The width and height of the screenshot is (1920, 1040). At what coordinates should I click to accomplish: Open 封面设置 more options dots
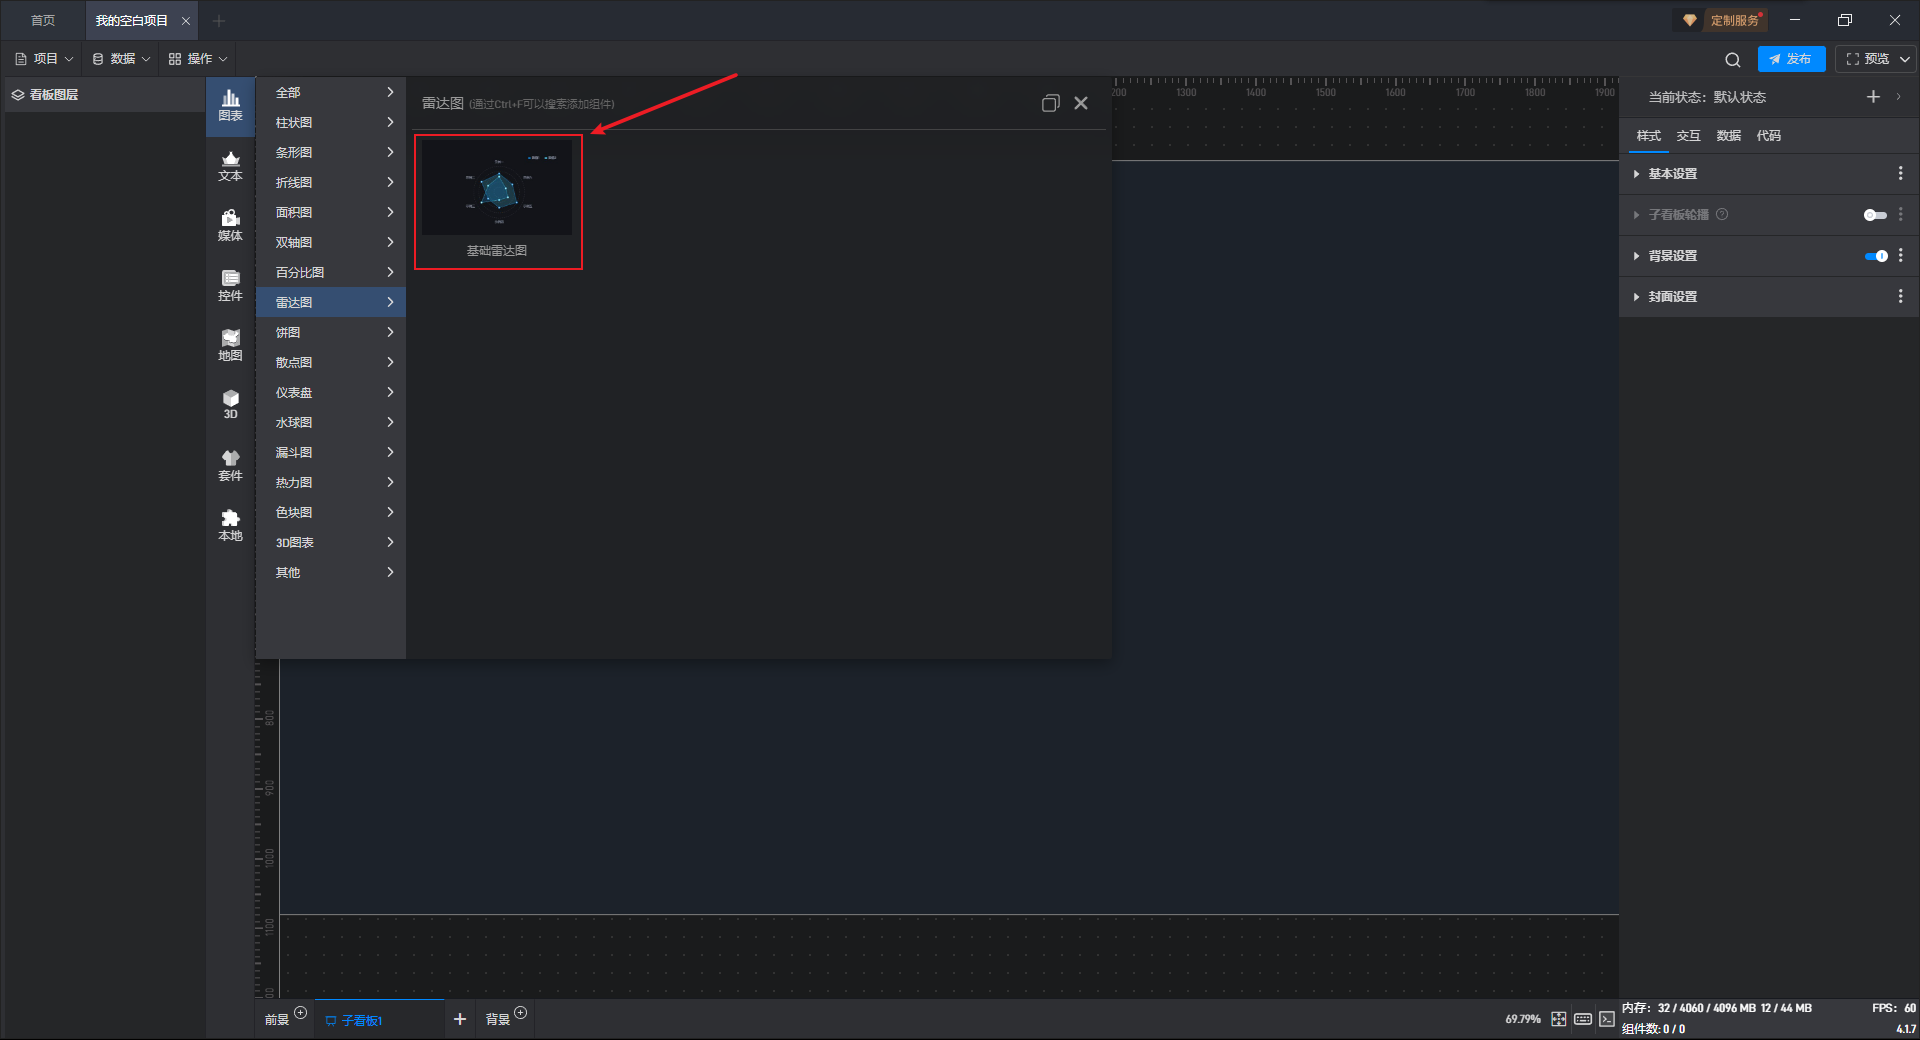point(1900,297)
